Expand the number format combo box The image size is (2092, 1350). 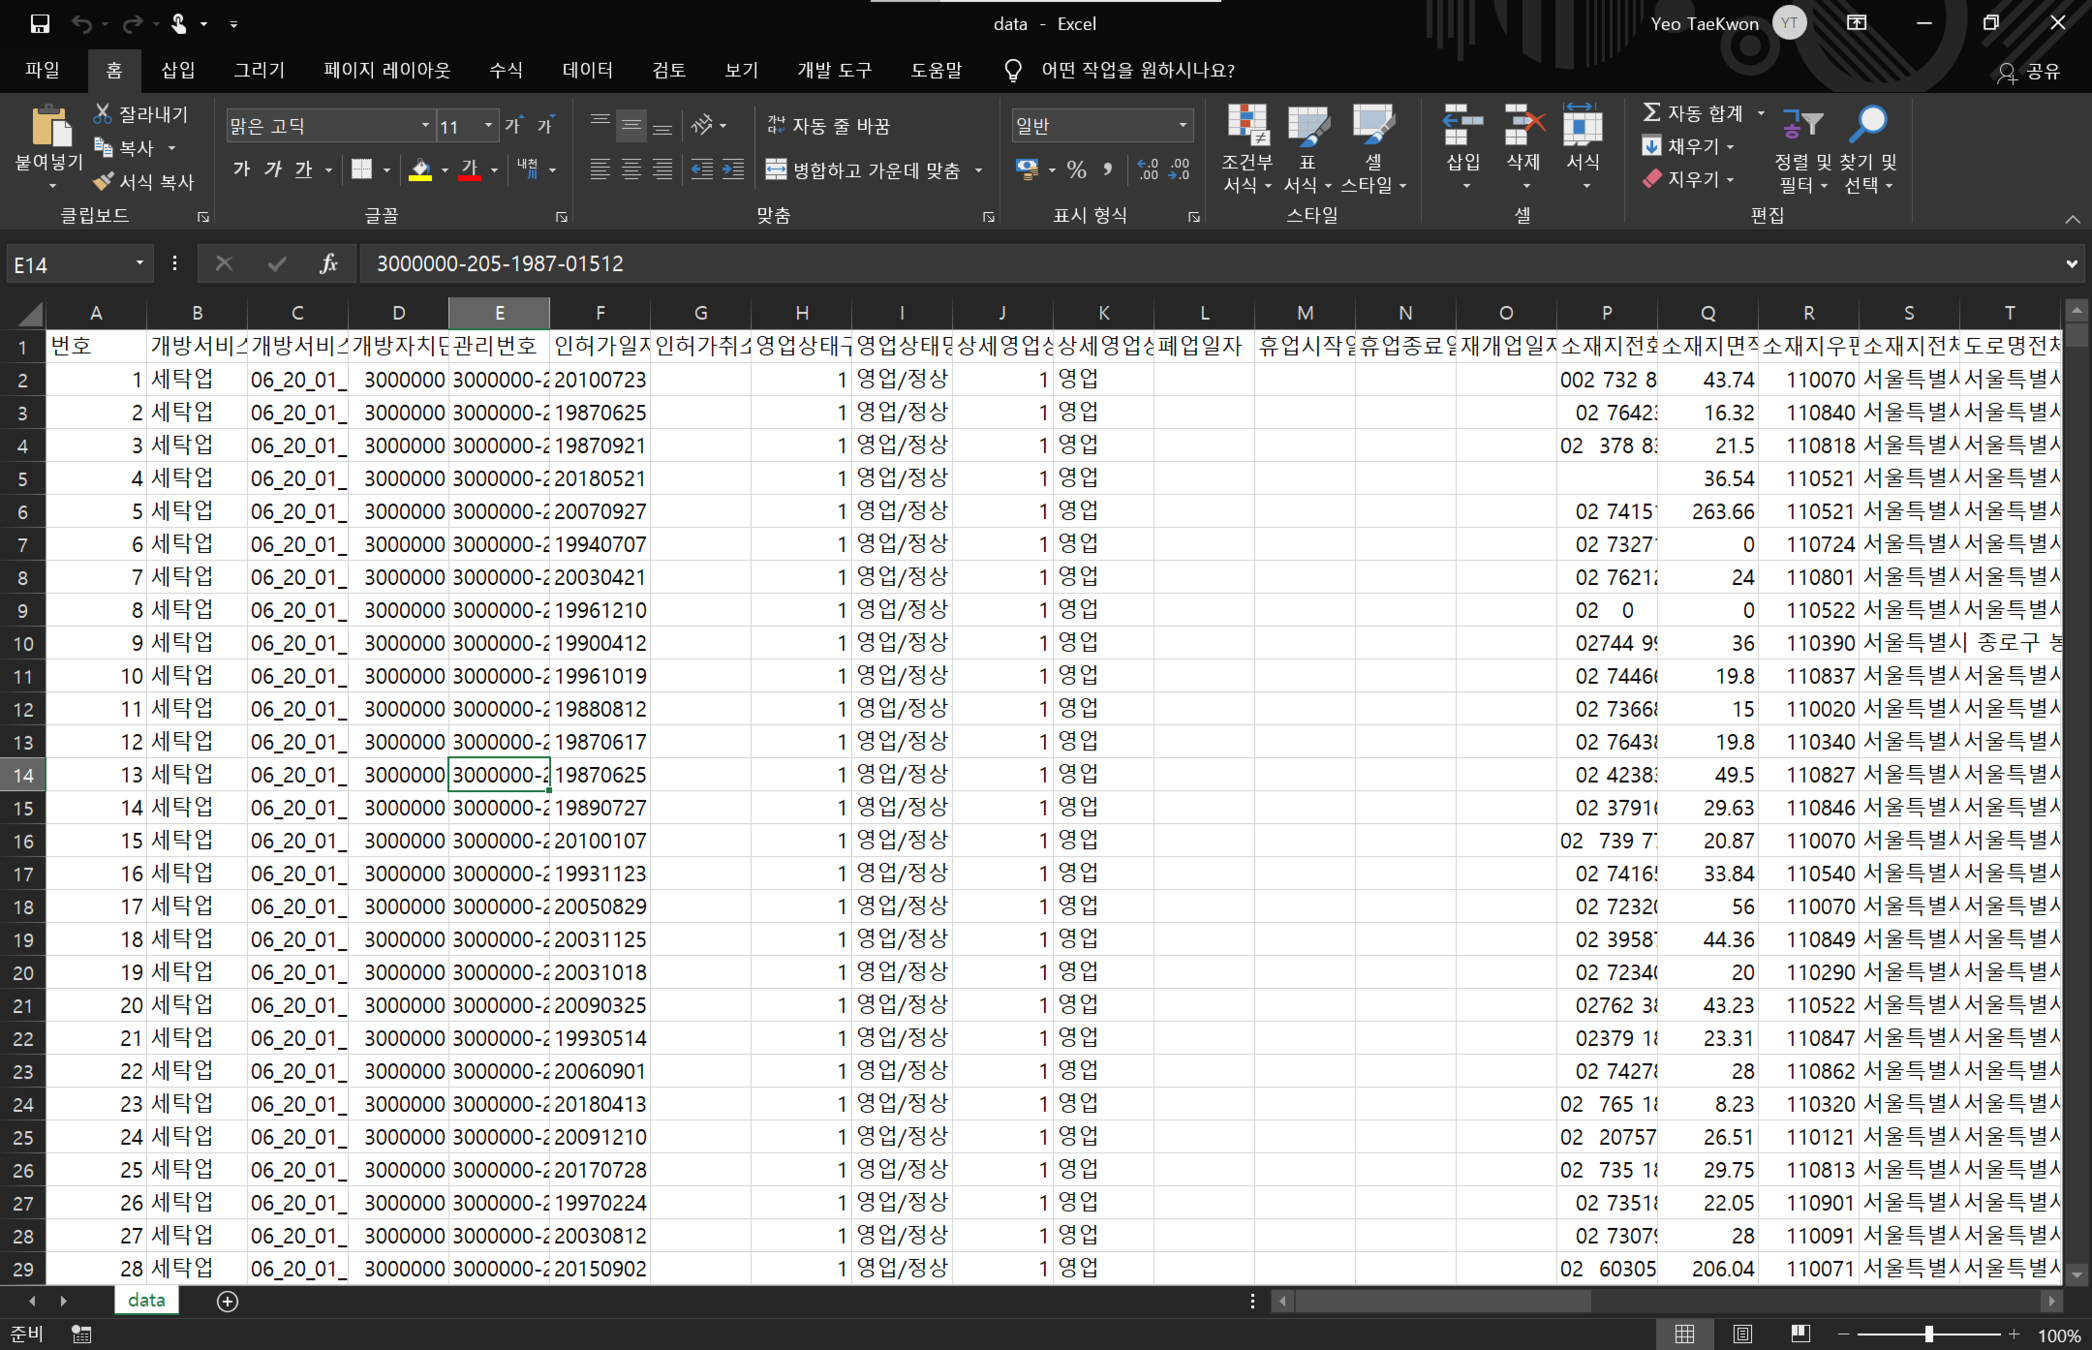[x=1183, y=126]
